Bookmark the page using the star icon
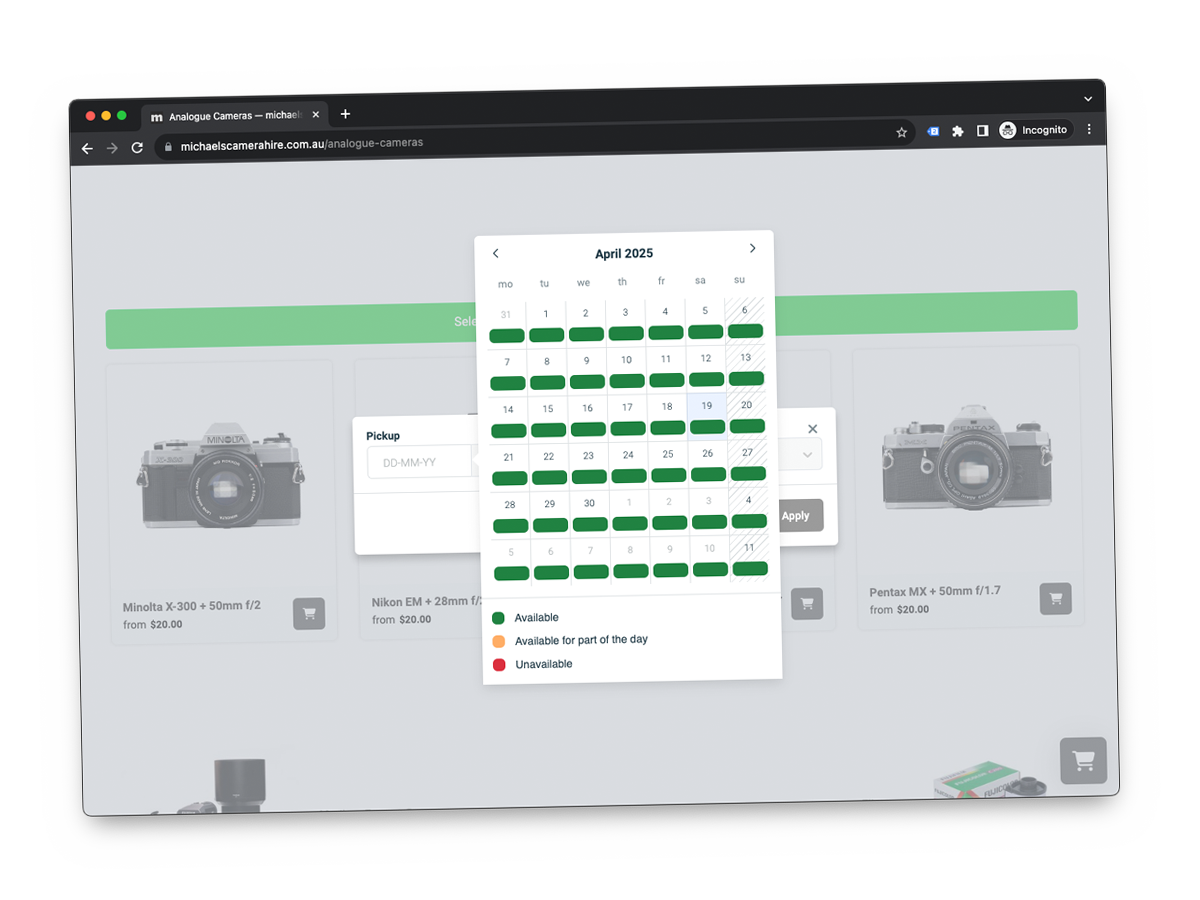The height and width of the screenshot is (900, 1200). pos(901,131)
